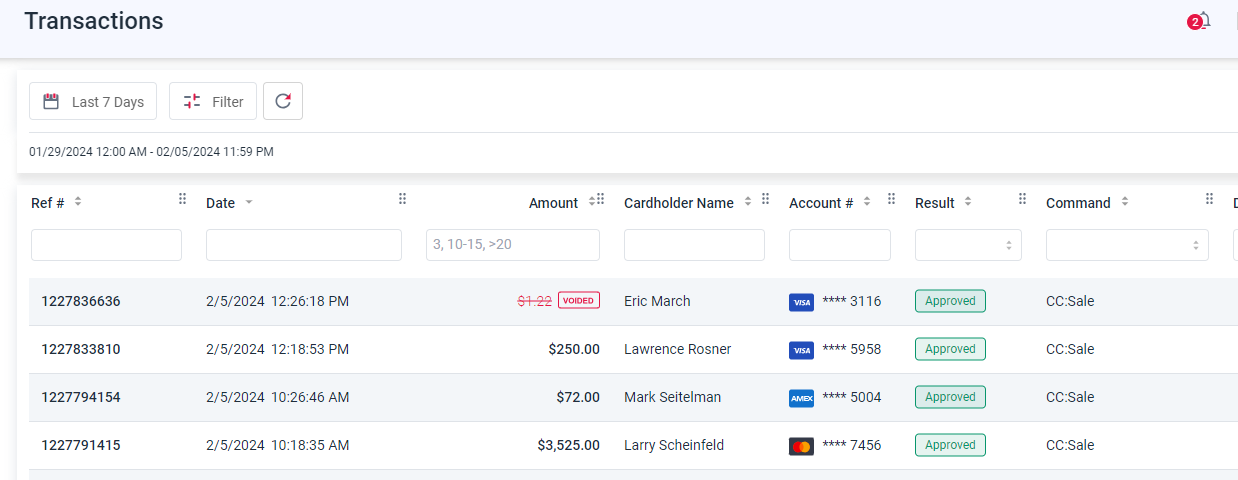
Task: Click the Approved badge for Eric March
Action: [950, 301]
